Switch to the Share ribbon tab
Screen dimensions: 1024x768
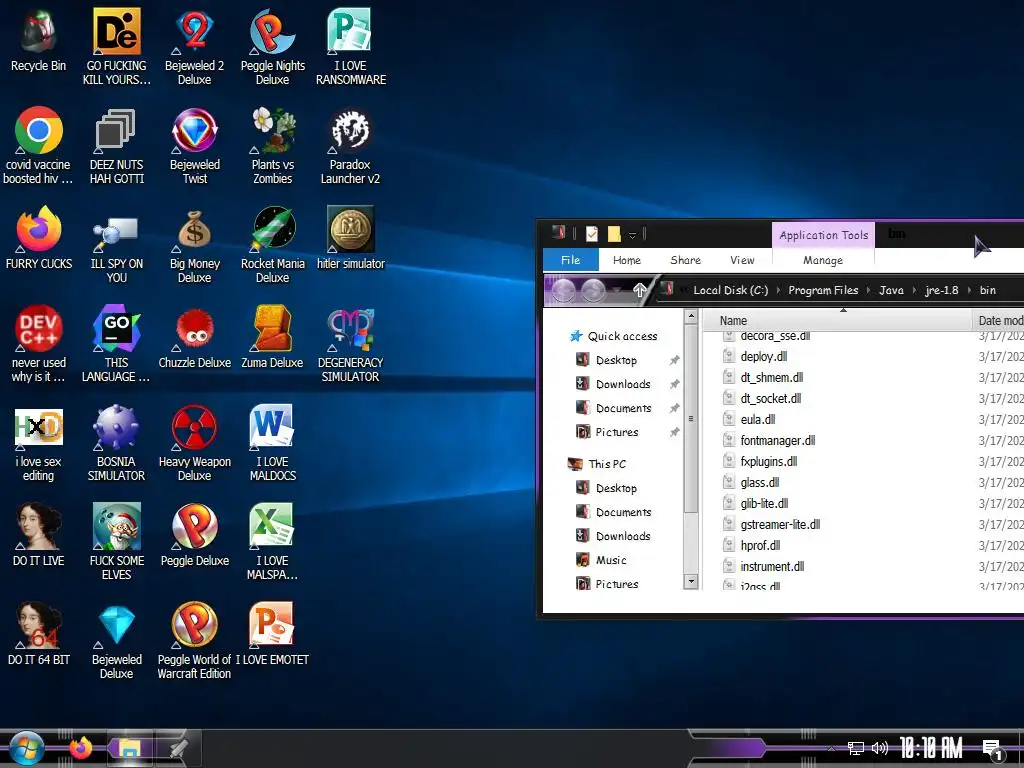(x=685, y=260)
